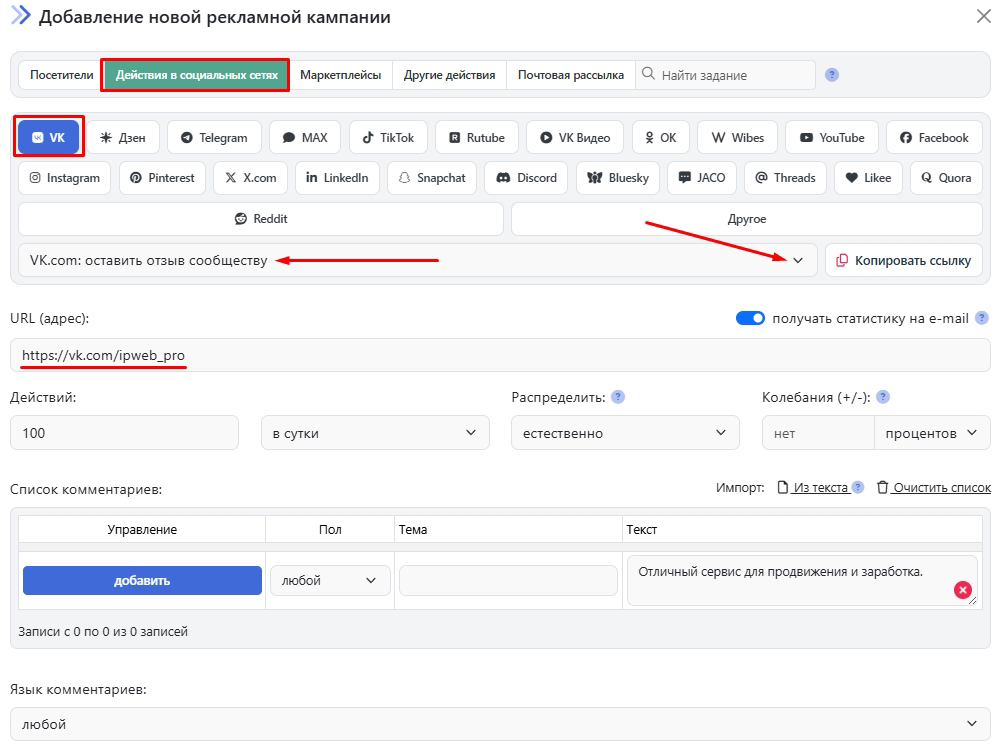
Task: Switch to the Маркетплейсы tab
Action: (x=340, y=75)
